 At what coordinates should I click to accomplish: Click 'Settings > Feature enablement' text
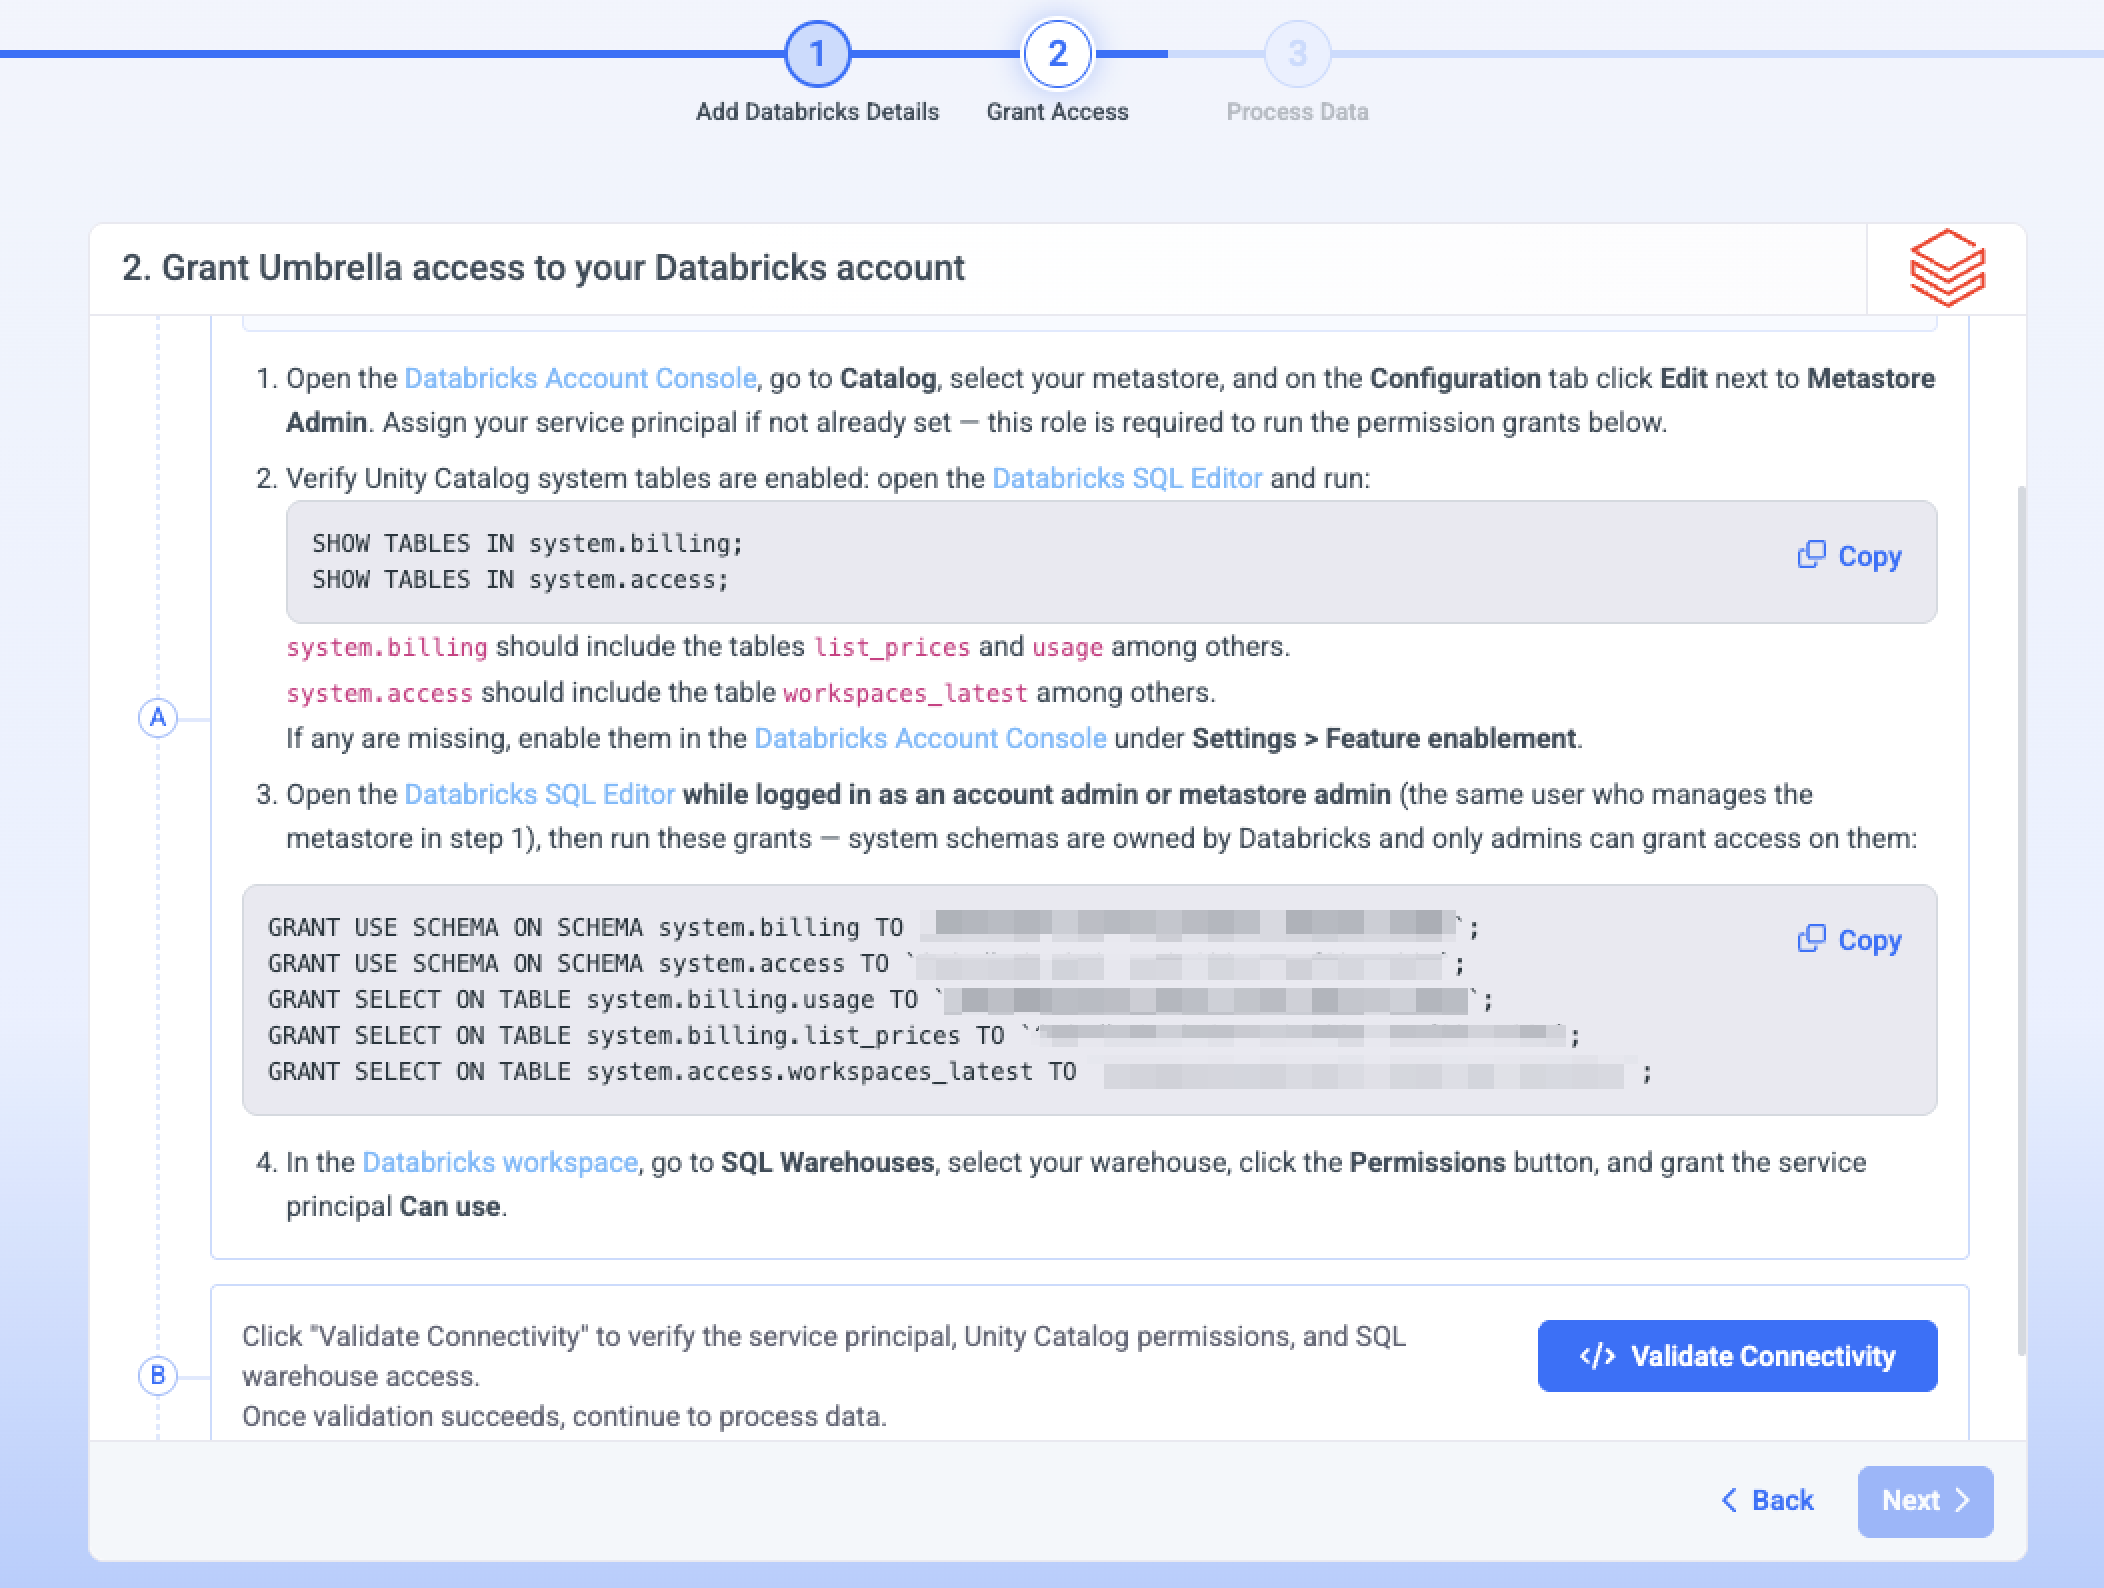click(1384, 738)
